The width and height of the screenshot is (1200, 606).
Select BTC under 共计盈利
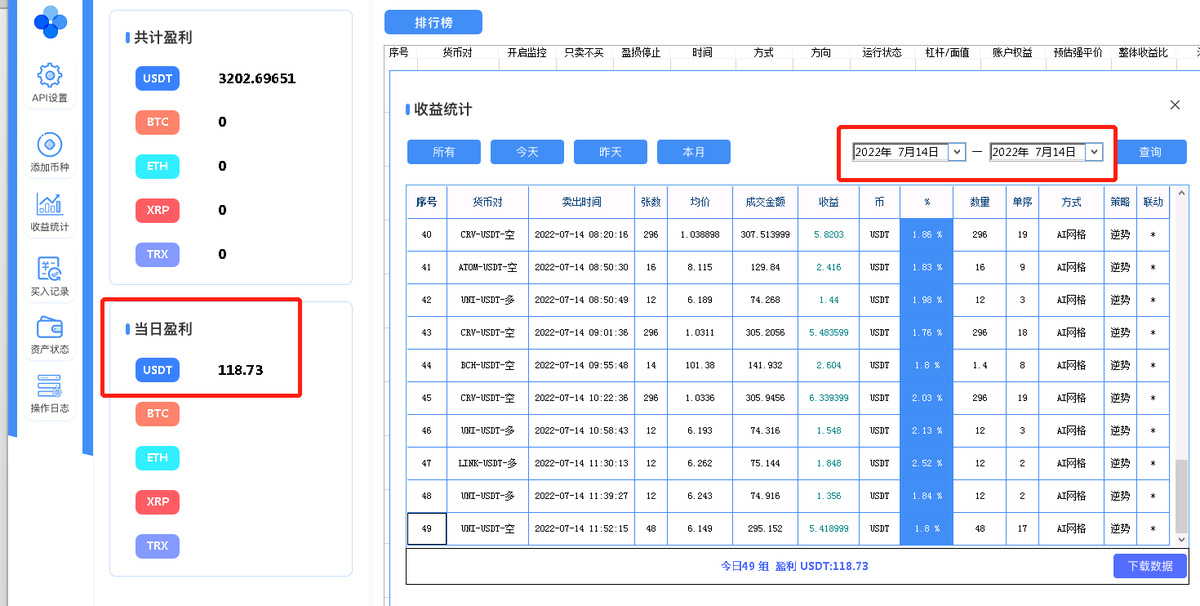(x=157, y=122)
